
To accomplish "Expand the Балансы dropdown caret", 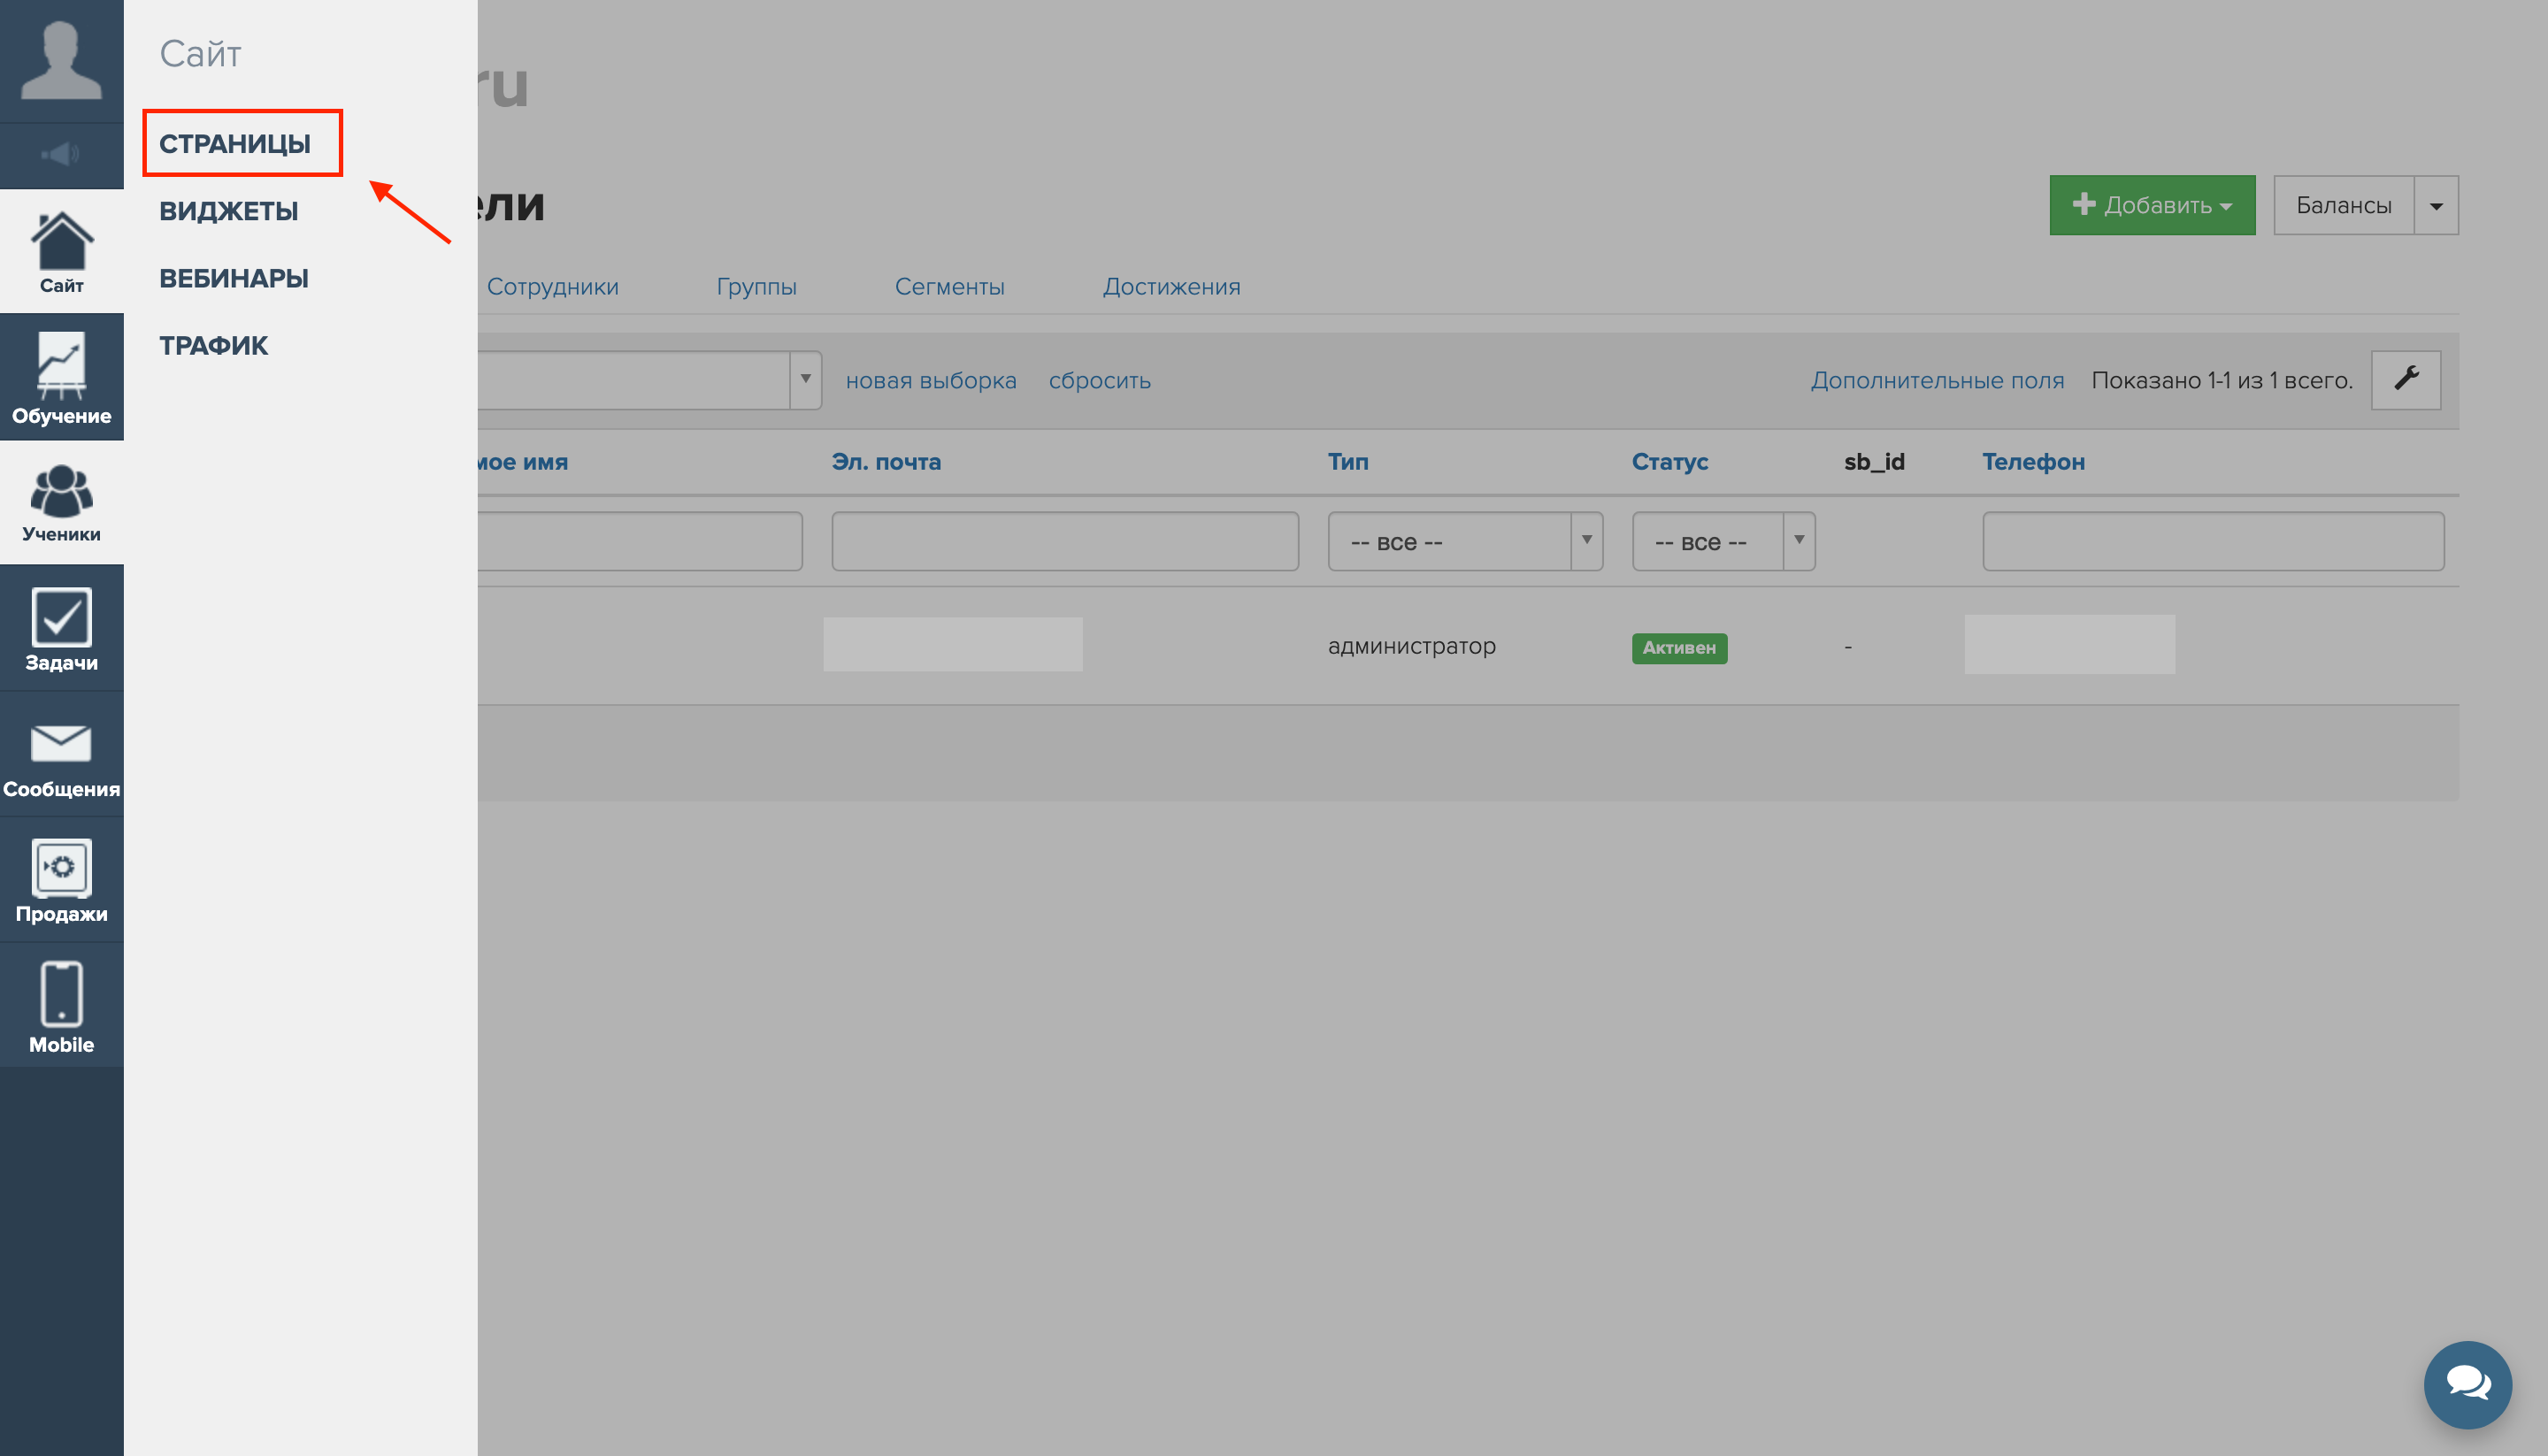I will [2436, 205].
